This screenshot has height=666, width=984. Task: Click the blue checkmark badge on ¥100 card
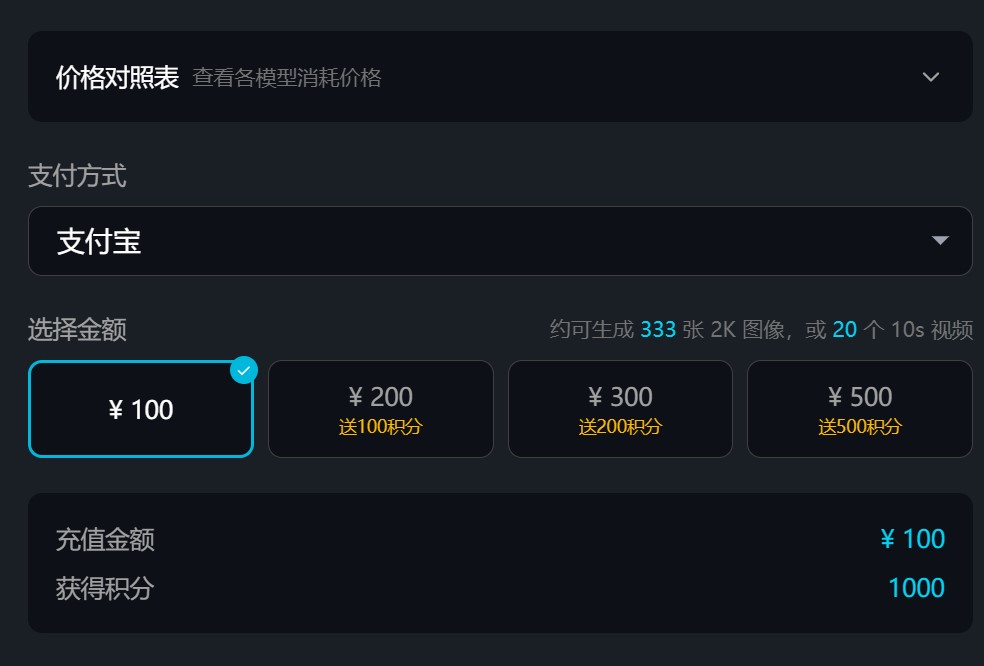click(241, 369)
